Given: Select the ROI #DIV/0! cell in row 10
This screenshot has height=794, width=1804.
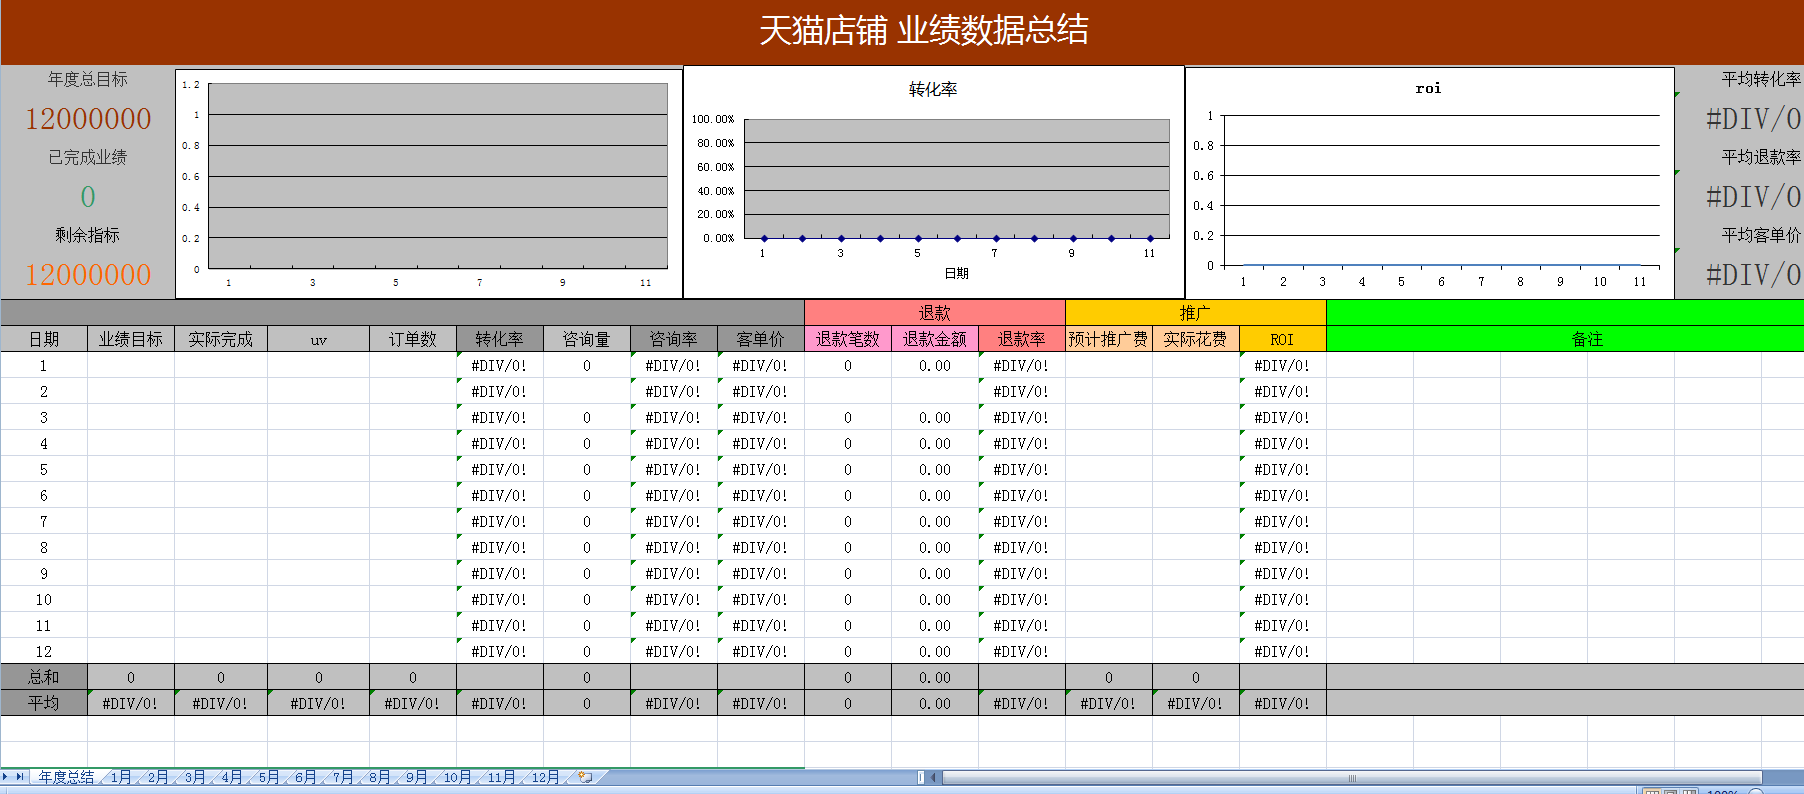Looking at the screenshot, I should (1283, 599).
